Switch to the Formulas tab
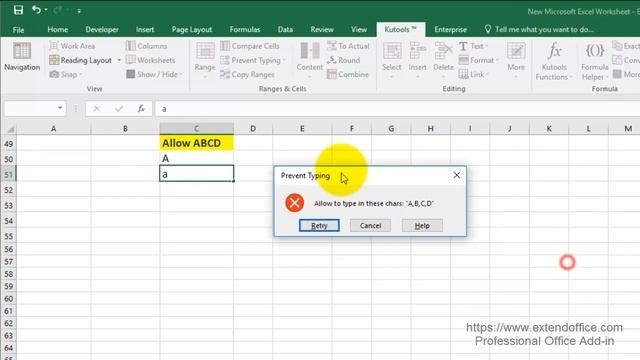Viewport: 640px width, 360px height. pyautogui.click(x=245, y=29)
